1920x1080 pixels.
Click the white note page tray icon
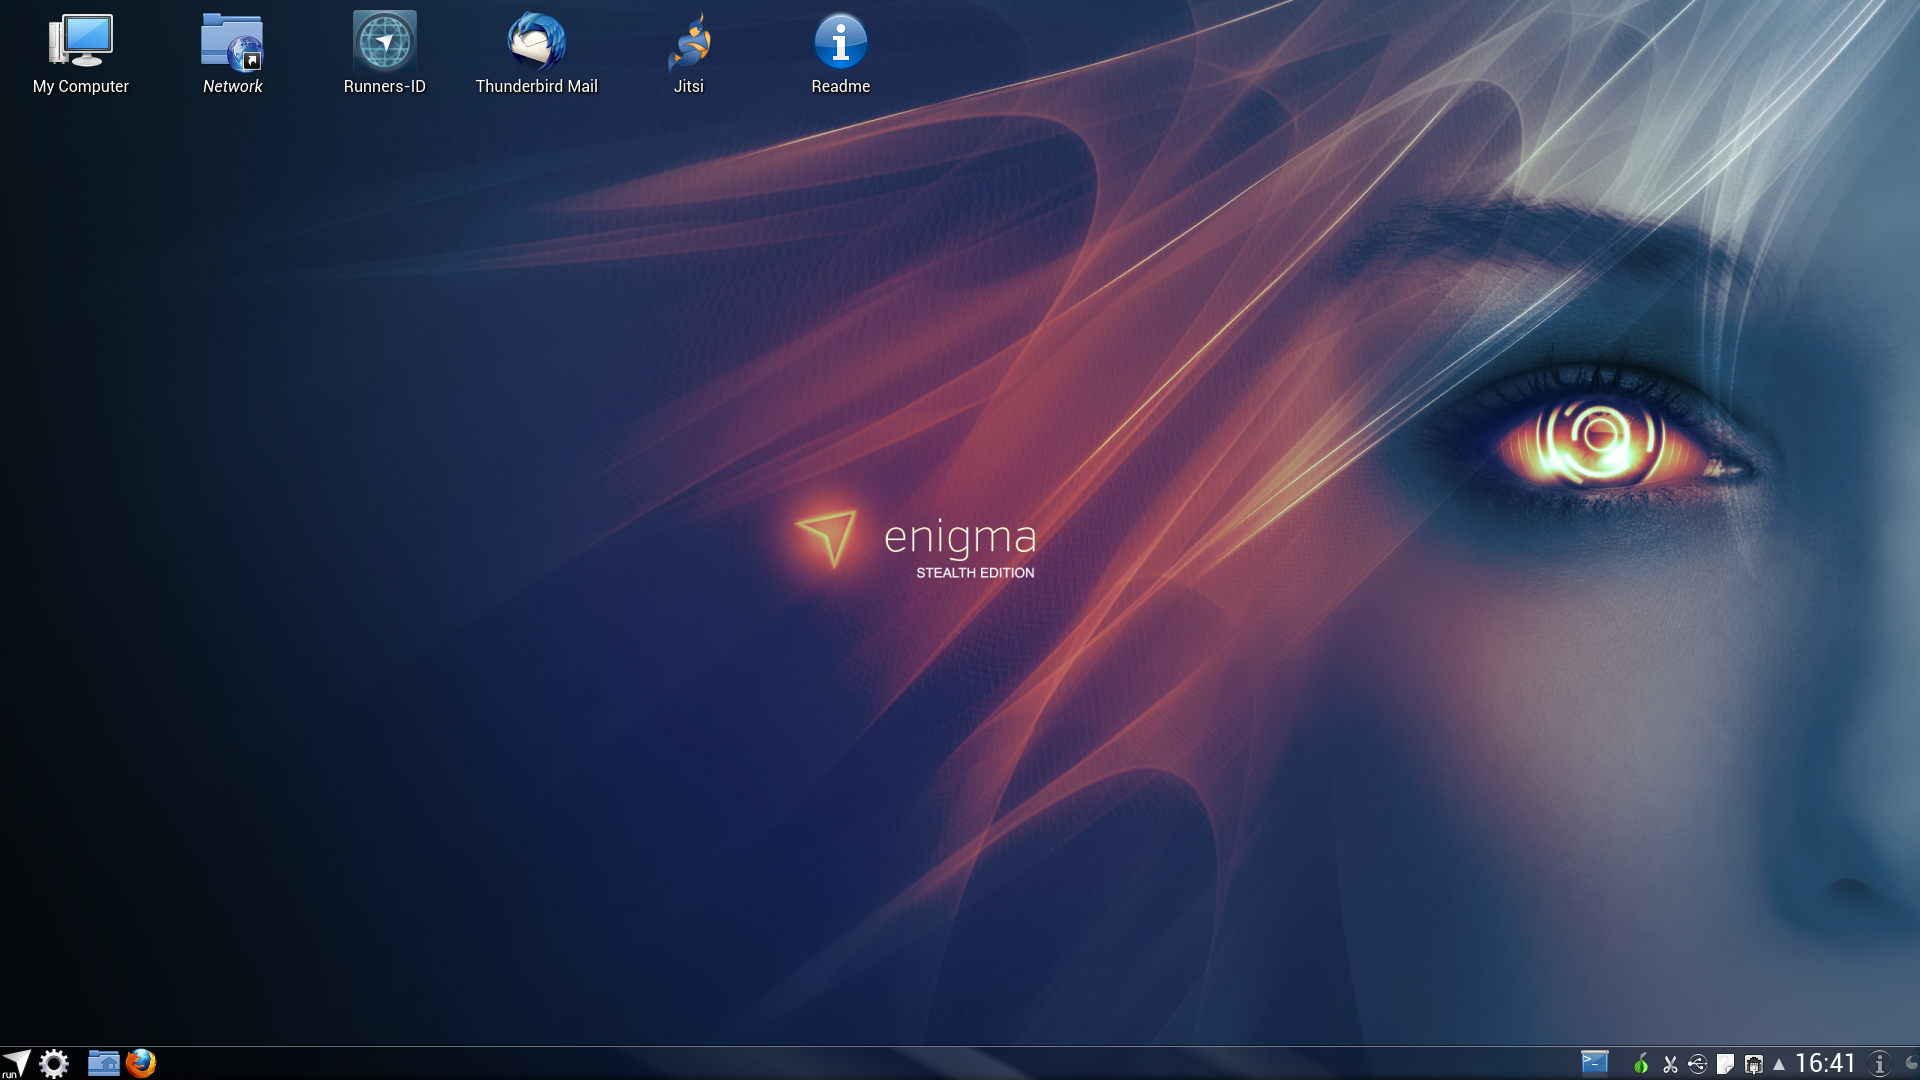[x=1726, y=1064]
